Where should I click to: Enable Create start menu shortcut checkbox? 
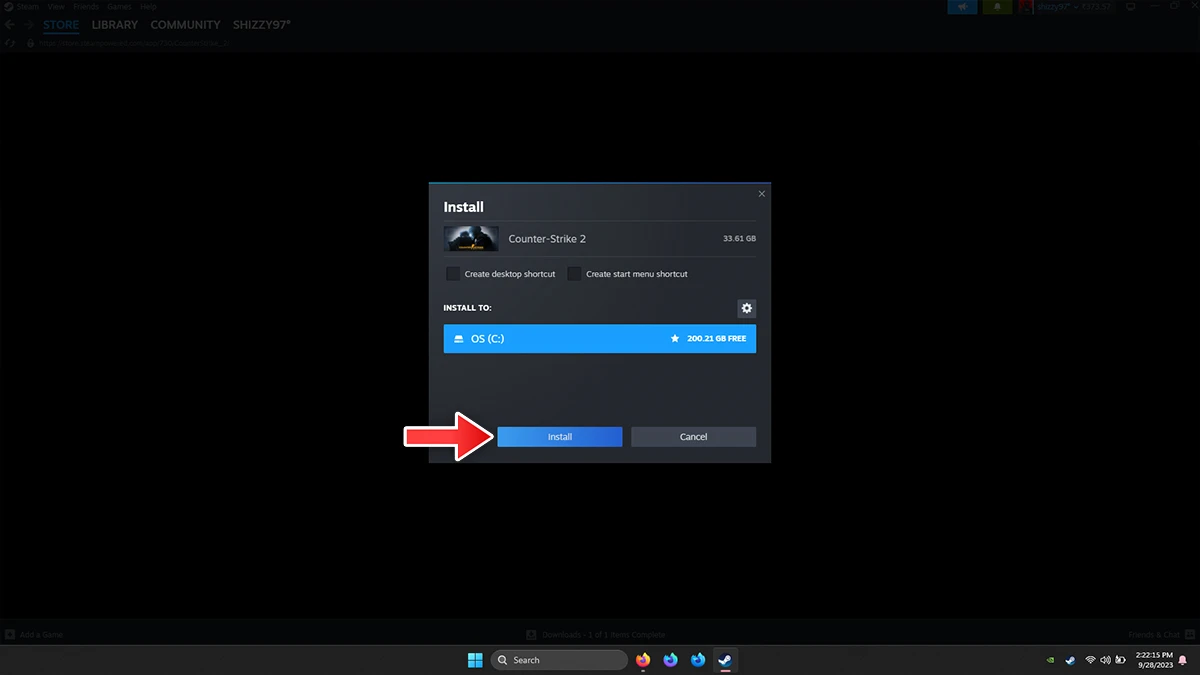574,274
